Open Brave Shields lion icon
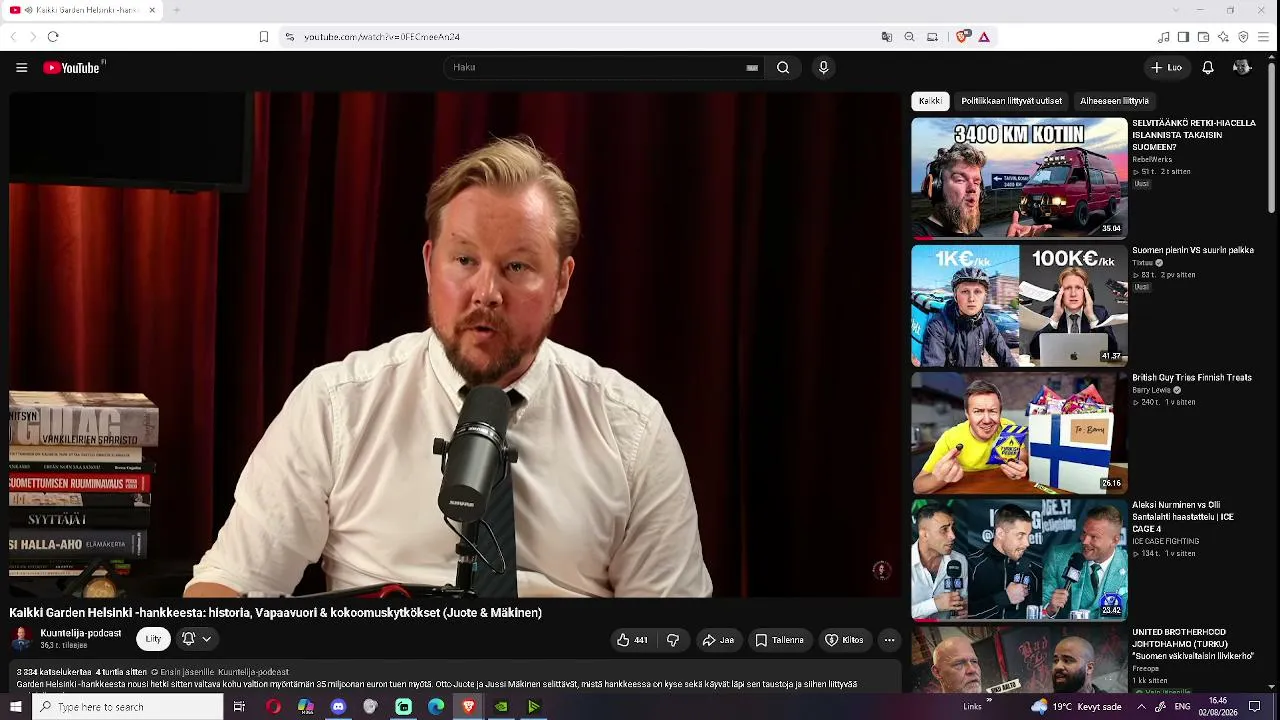Viewport: 1280px width, 720px height. tap(961, 37)
